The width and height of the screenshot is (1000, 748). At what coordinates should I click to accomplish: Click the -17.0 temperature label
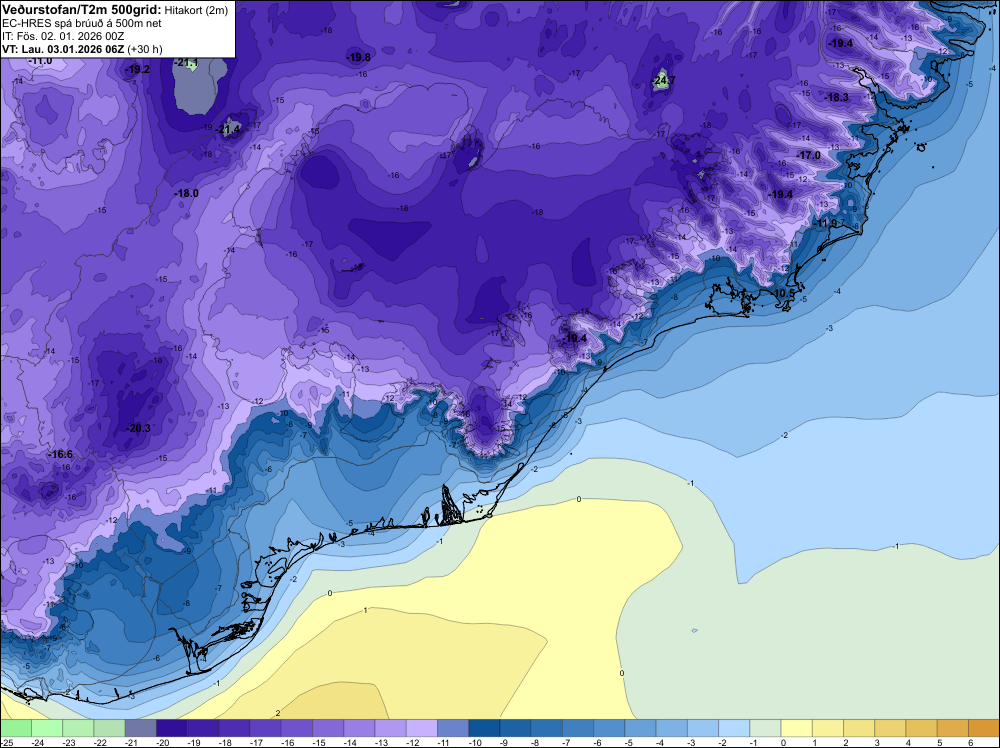[809, 156]
